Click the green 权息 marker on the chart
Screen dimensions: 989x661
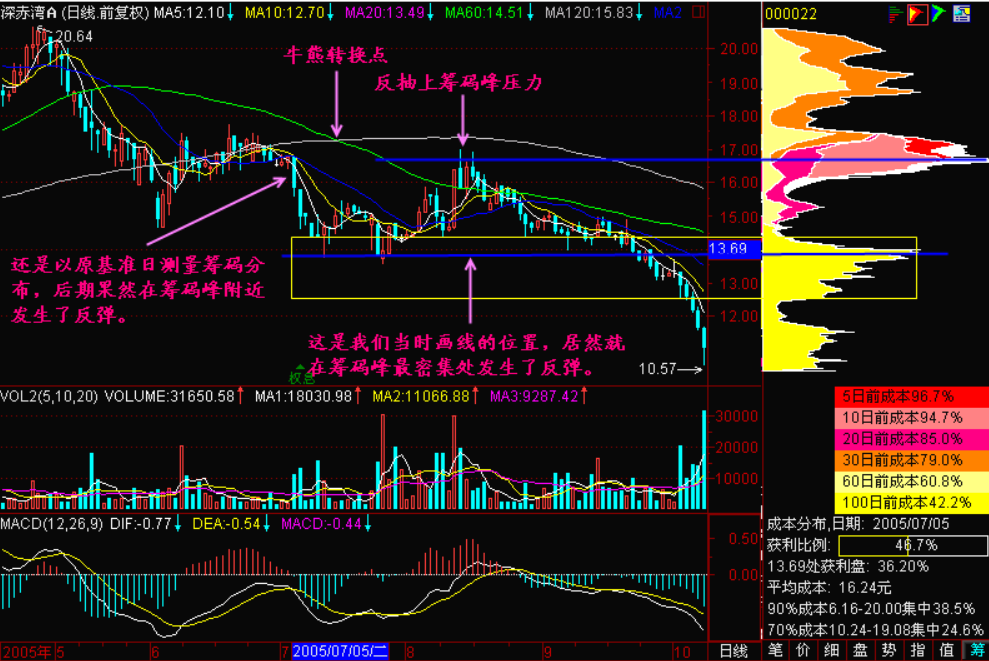point(302,378)
